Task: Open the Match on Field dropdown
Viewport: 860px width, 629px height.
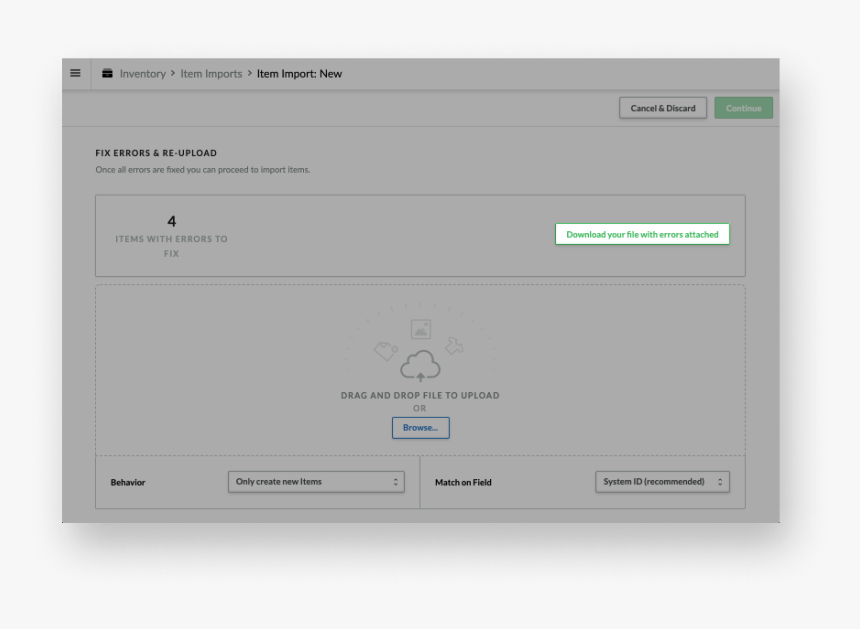Action: [663, 482]
